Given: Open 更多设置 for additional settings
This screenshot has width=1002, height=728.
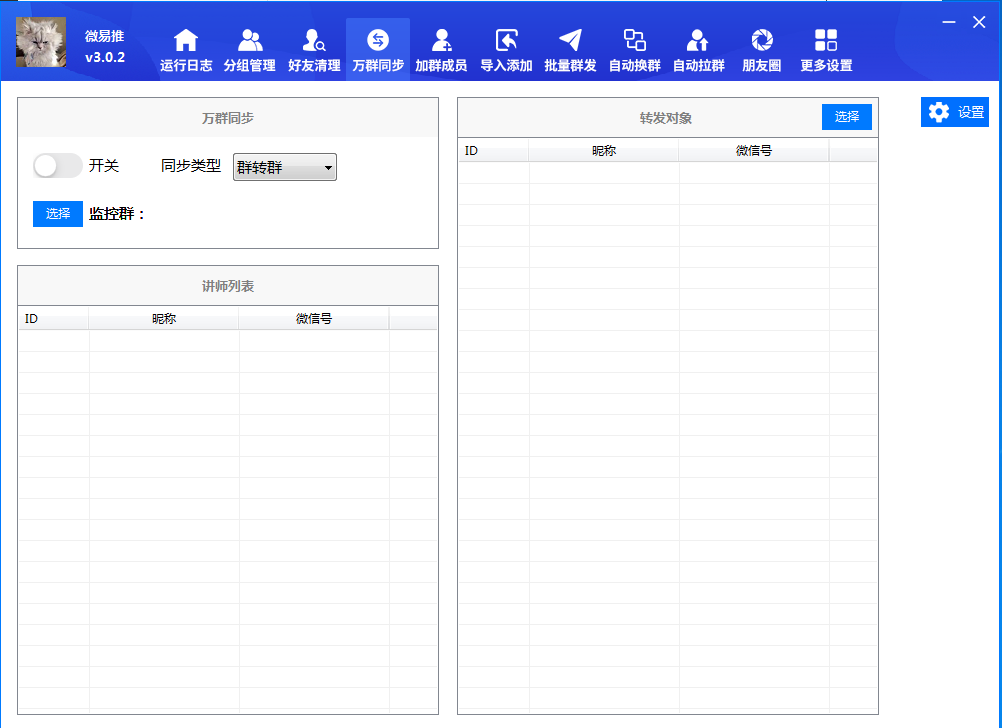Looking at the screenshot, I should click(x=826, y=47).
